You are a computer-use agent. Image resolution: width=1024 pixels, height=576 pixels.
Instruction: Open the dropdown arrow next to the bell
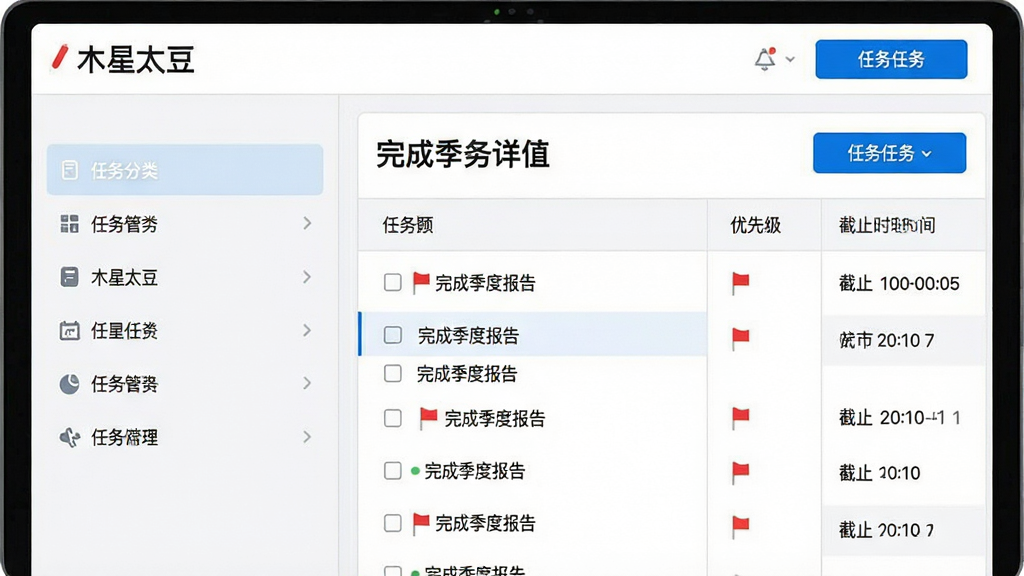coord(790,59)
